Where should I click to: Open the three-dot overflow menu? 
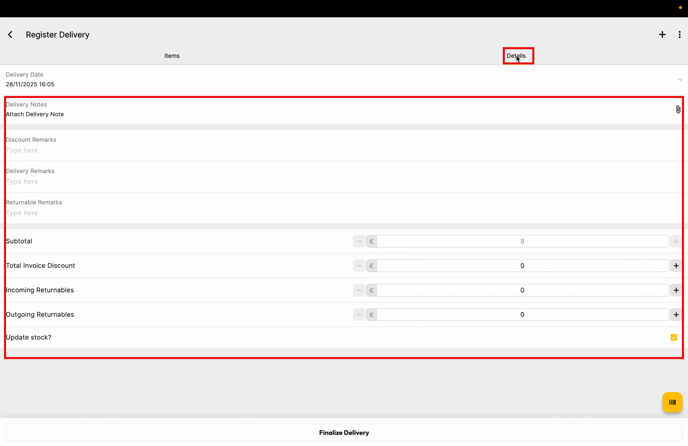click(679, 35)
